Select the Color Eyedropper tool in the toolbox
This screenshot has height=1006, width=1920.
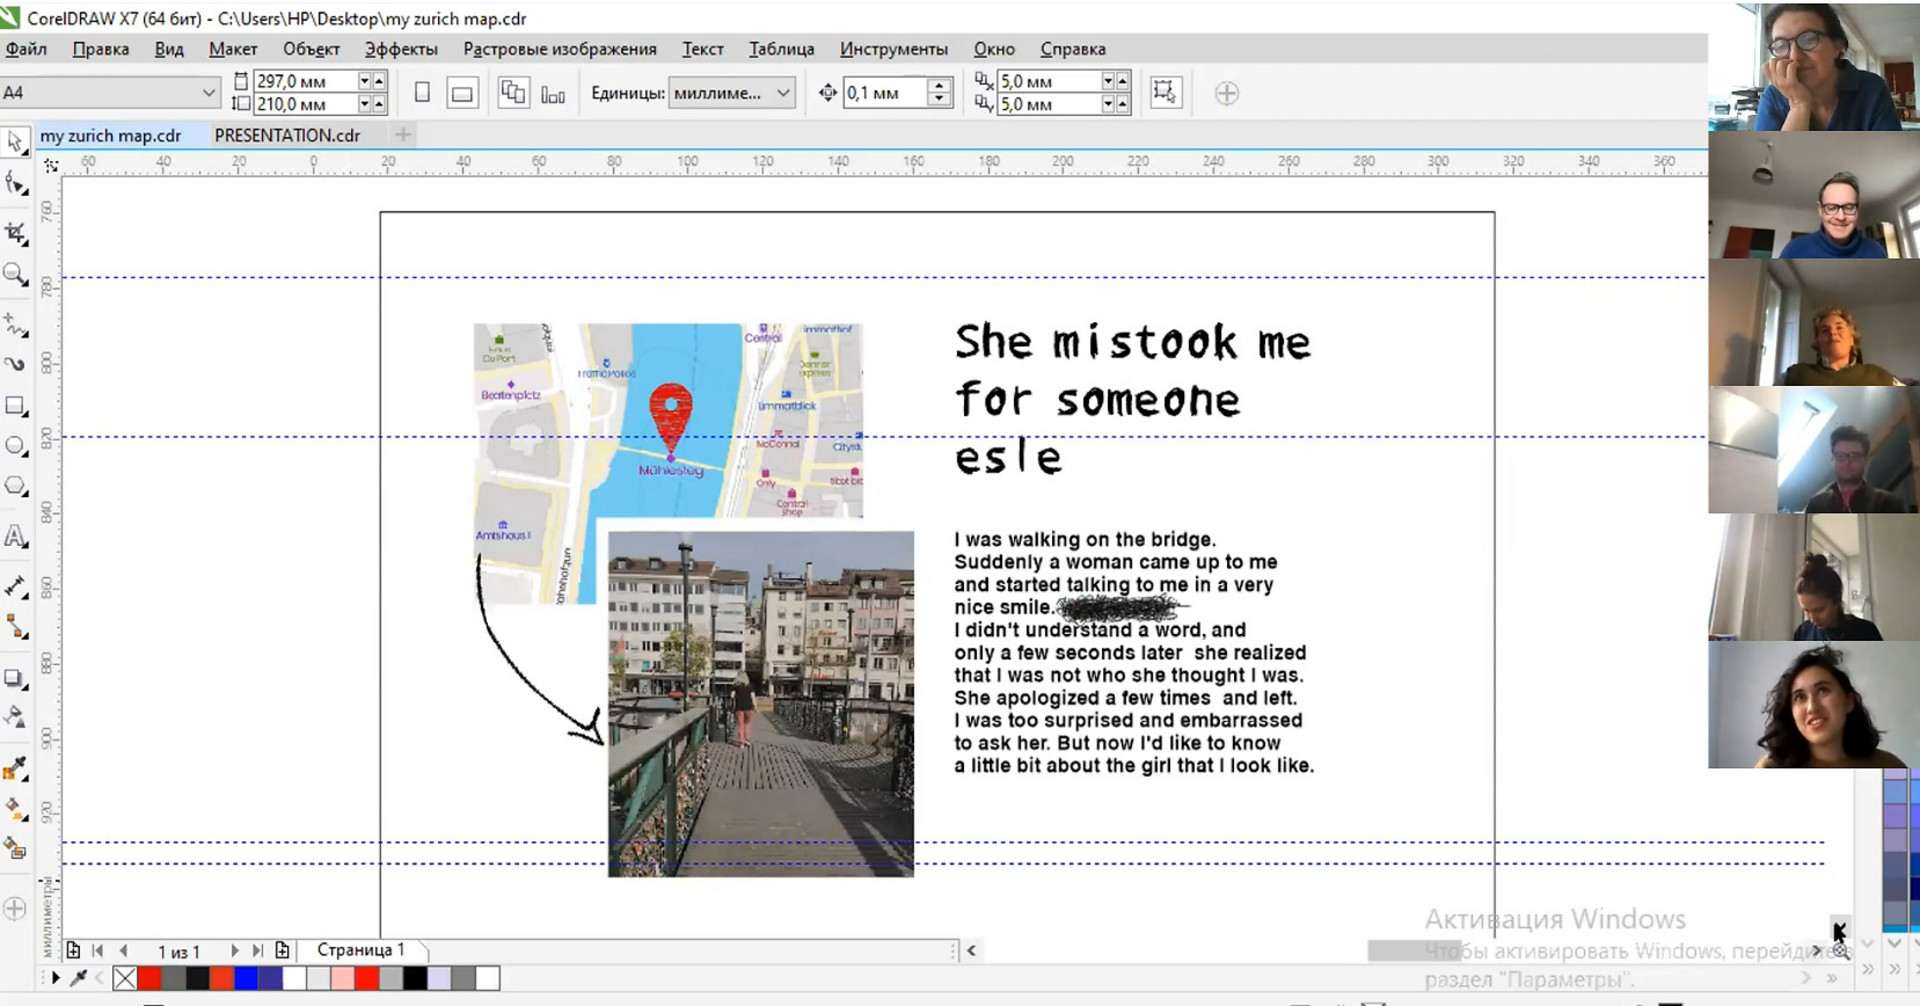(x=15, y=768)
